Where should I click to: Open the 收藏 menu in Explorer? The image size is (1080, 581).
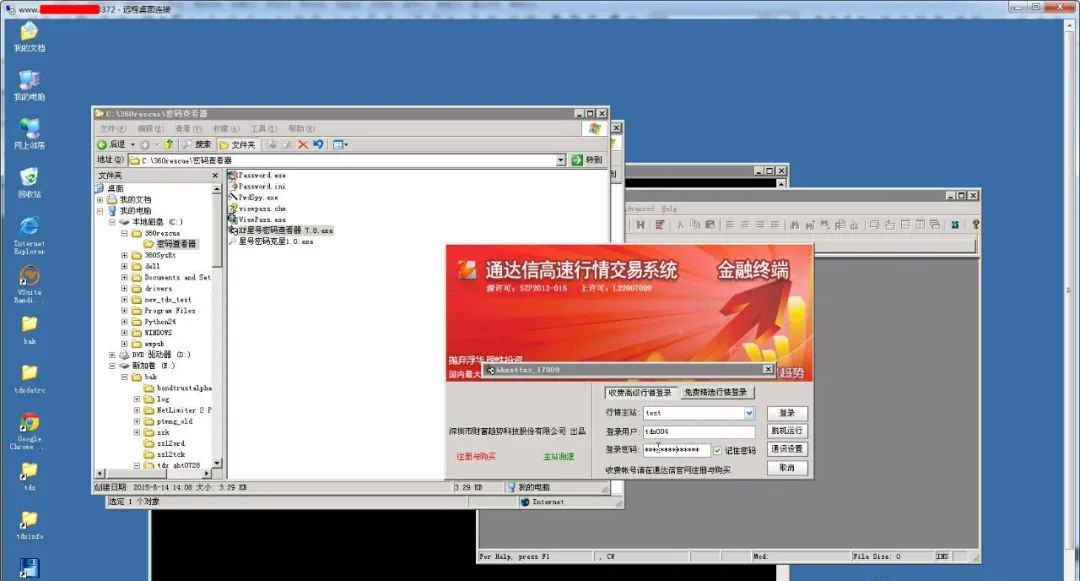point(225,129)
